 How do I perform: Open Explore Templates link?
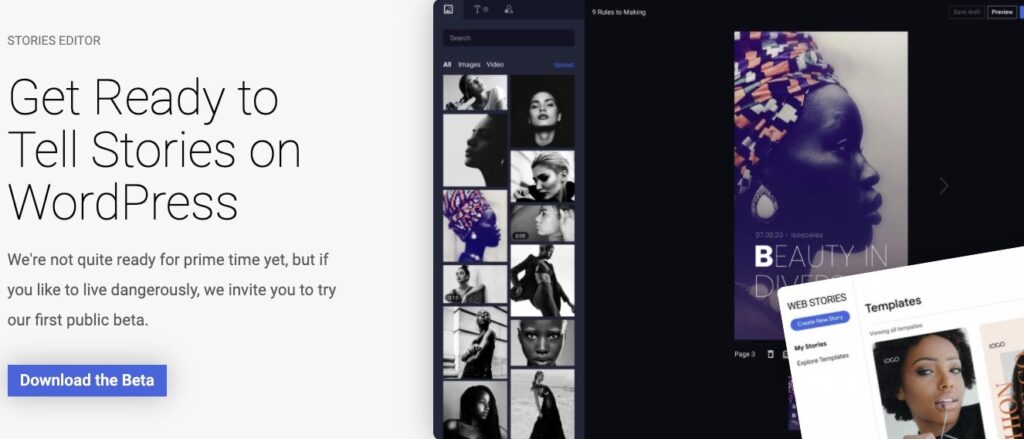pyautogui.click(x=823, y=359)
